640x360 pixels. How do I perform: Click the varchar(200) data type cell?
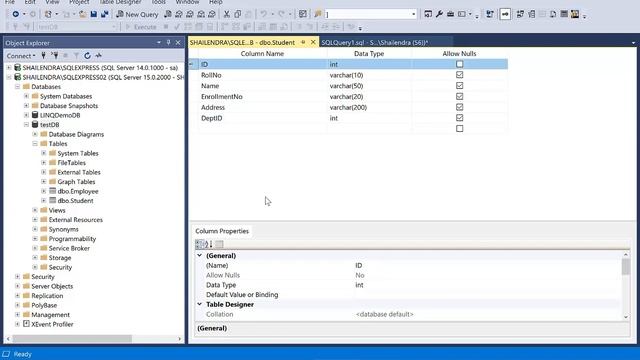tap(369, 107)
